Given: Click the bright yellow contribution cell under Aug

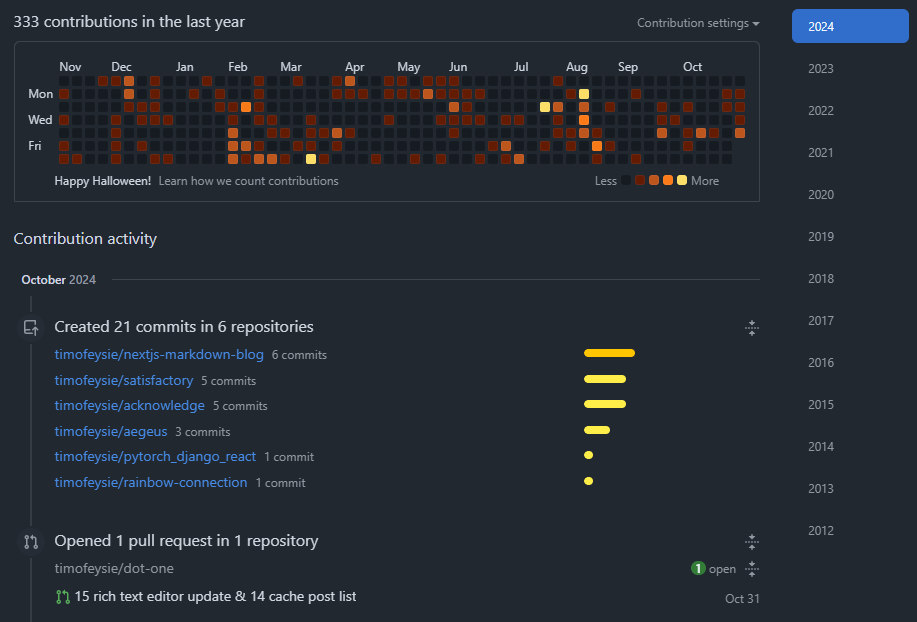Looking at the screenshot, I should coord(584,94).
